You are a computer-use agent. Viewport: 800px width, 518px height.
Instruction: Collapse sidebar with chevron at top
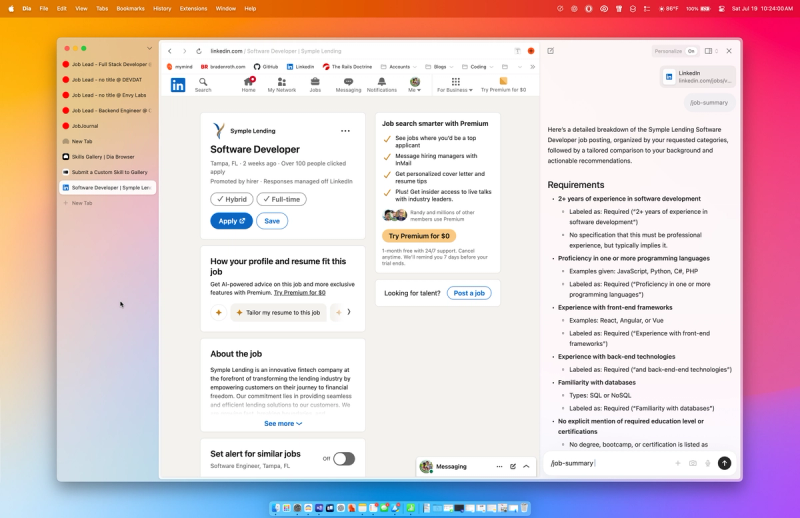(149, 48)
